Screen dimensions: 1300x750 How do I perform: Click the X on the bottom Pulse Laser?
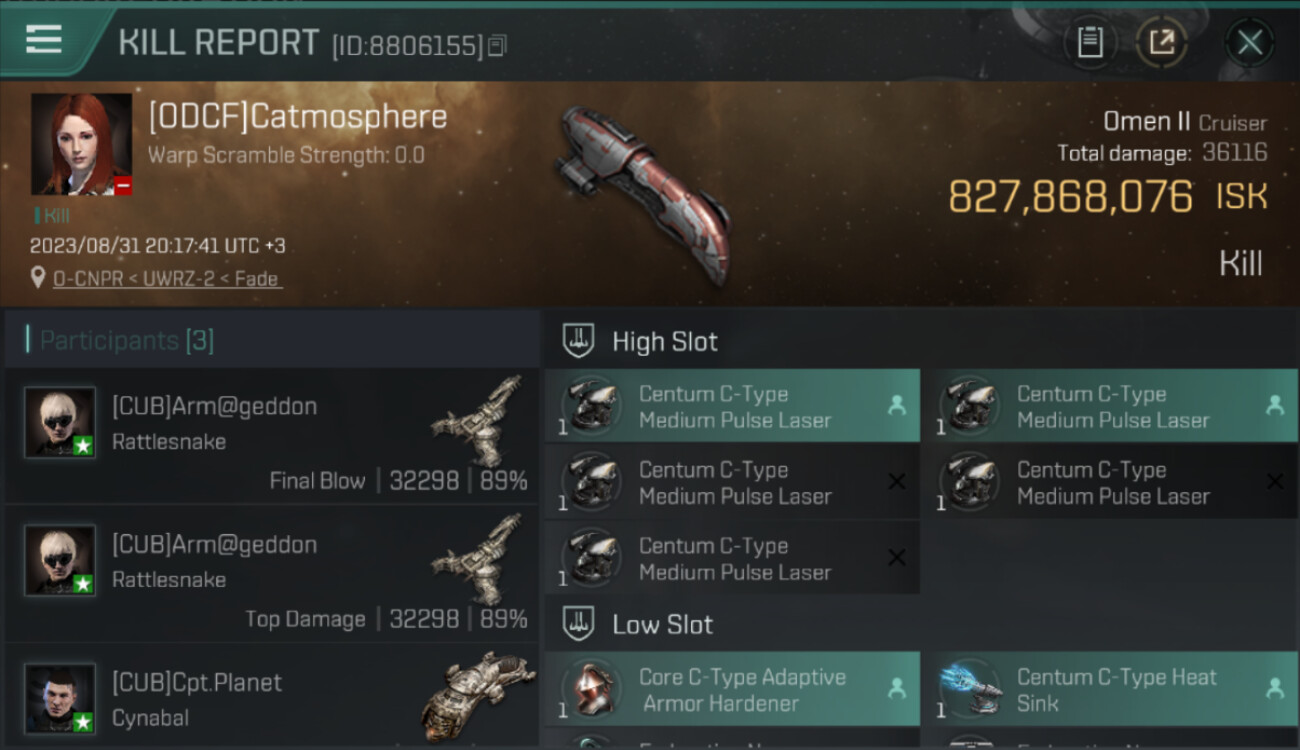click(897, 558)
